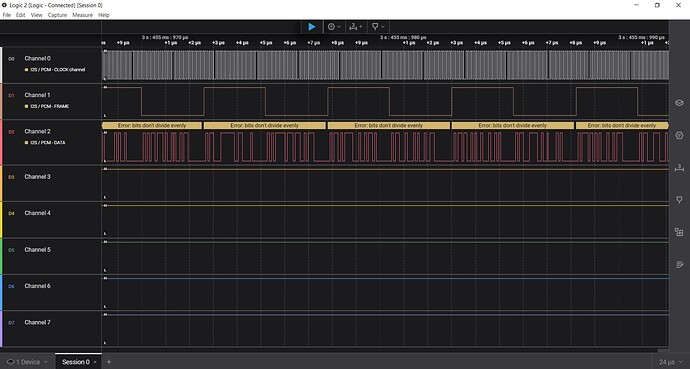Viewport: 690px width, 369px height.
Task: Open the View menu
Action: click(37, 15)
